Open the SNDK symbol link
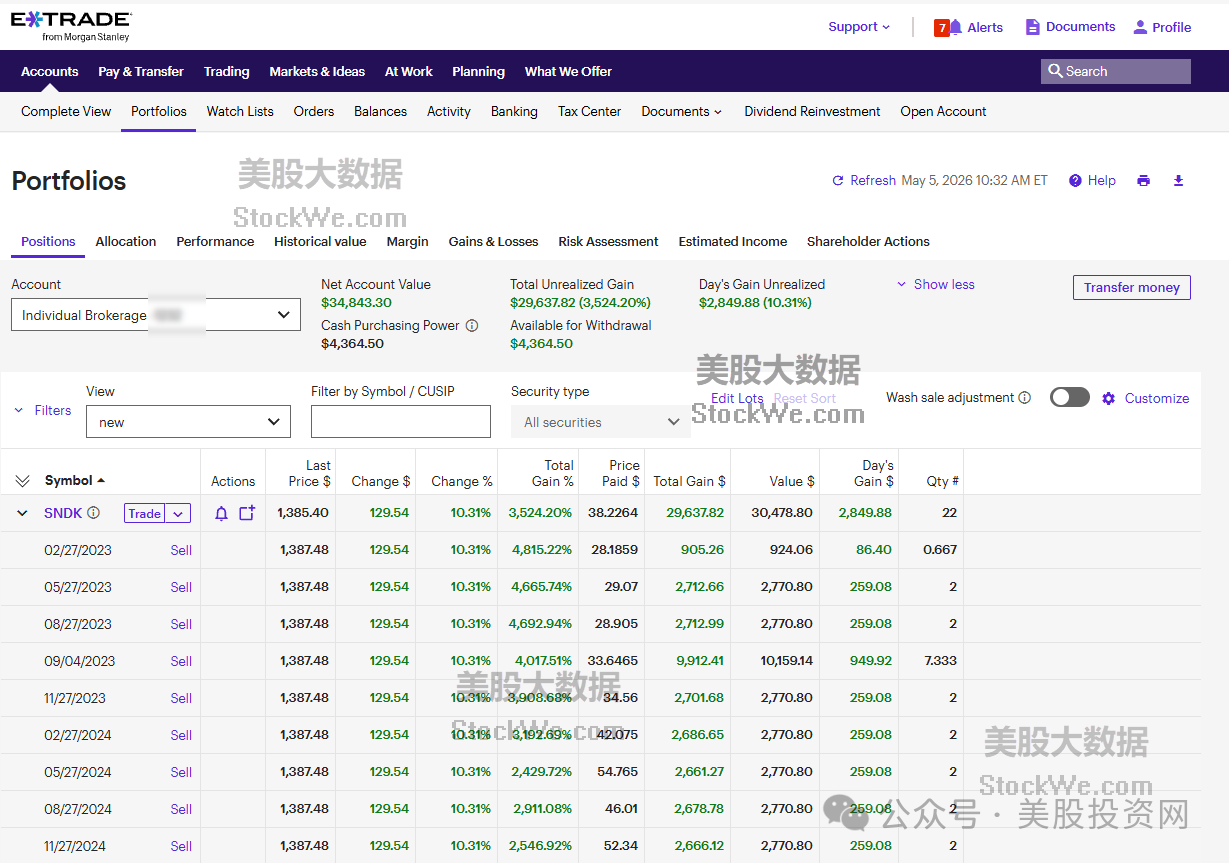The width and height of the screenshot is (1229, 863). [63, 513]
